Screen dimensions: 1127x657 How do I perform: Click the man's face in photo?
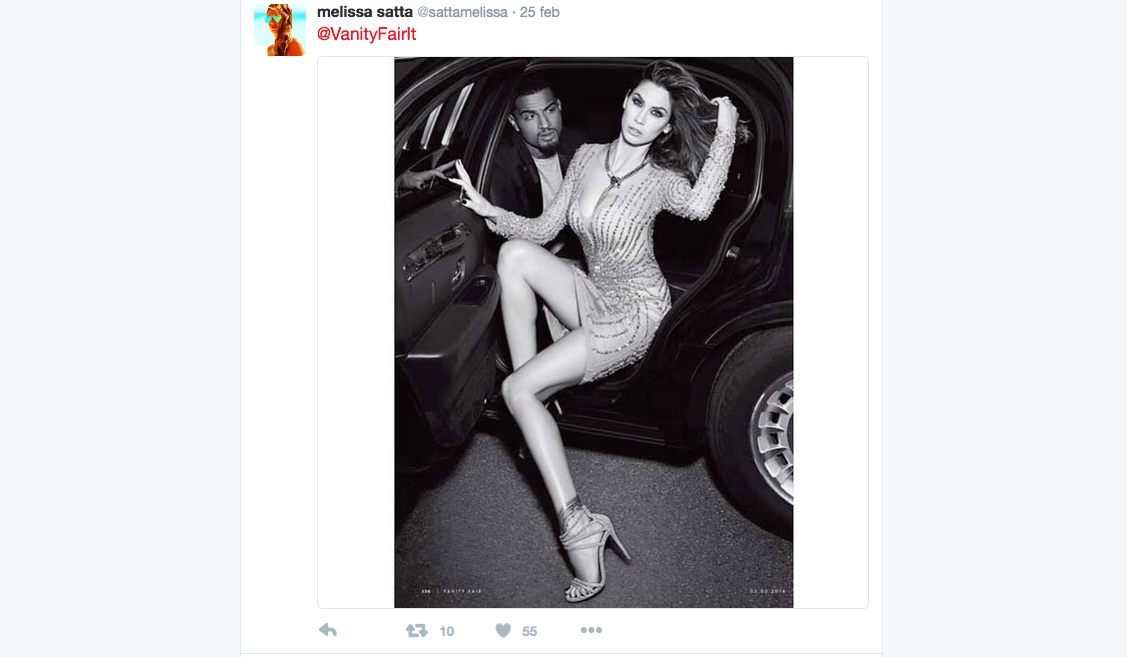539,120
